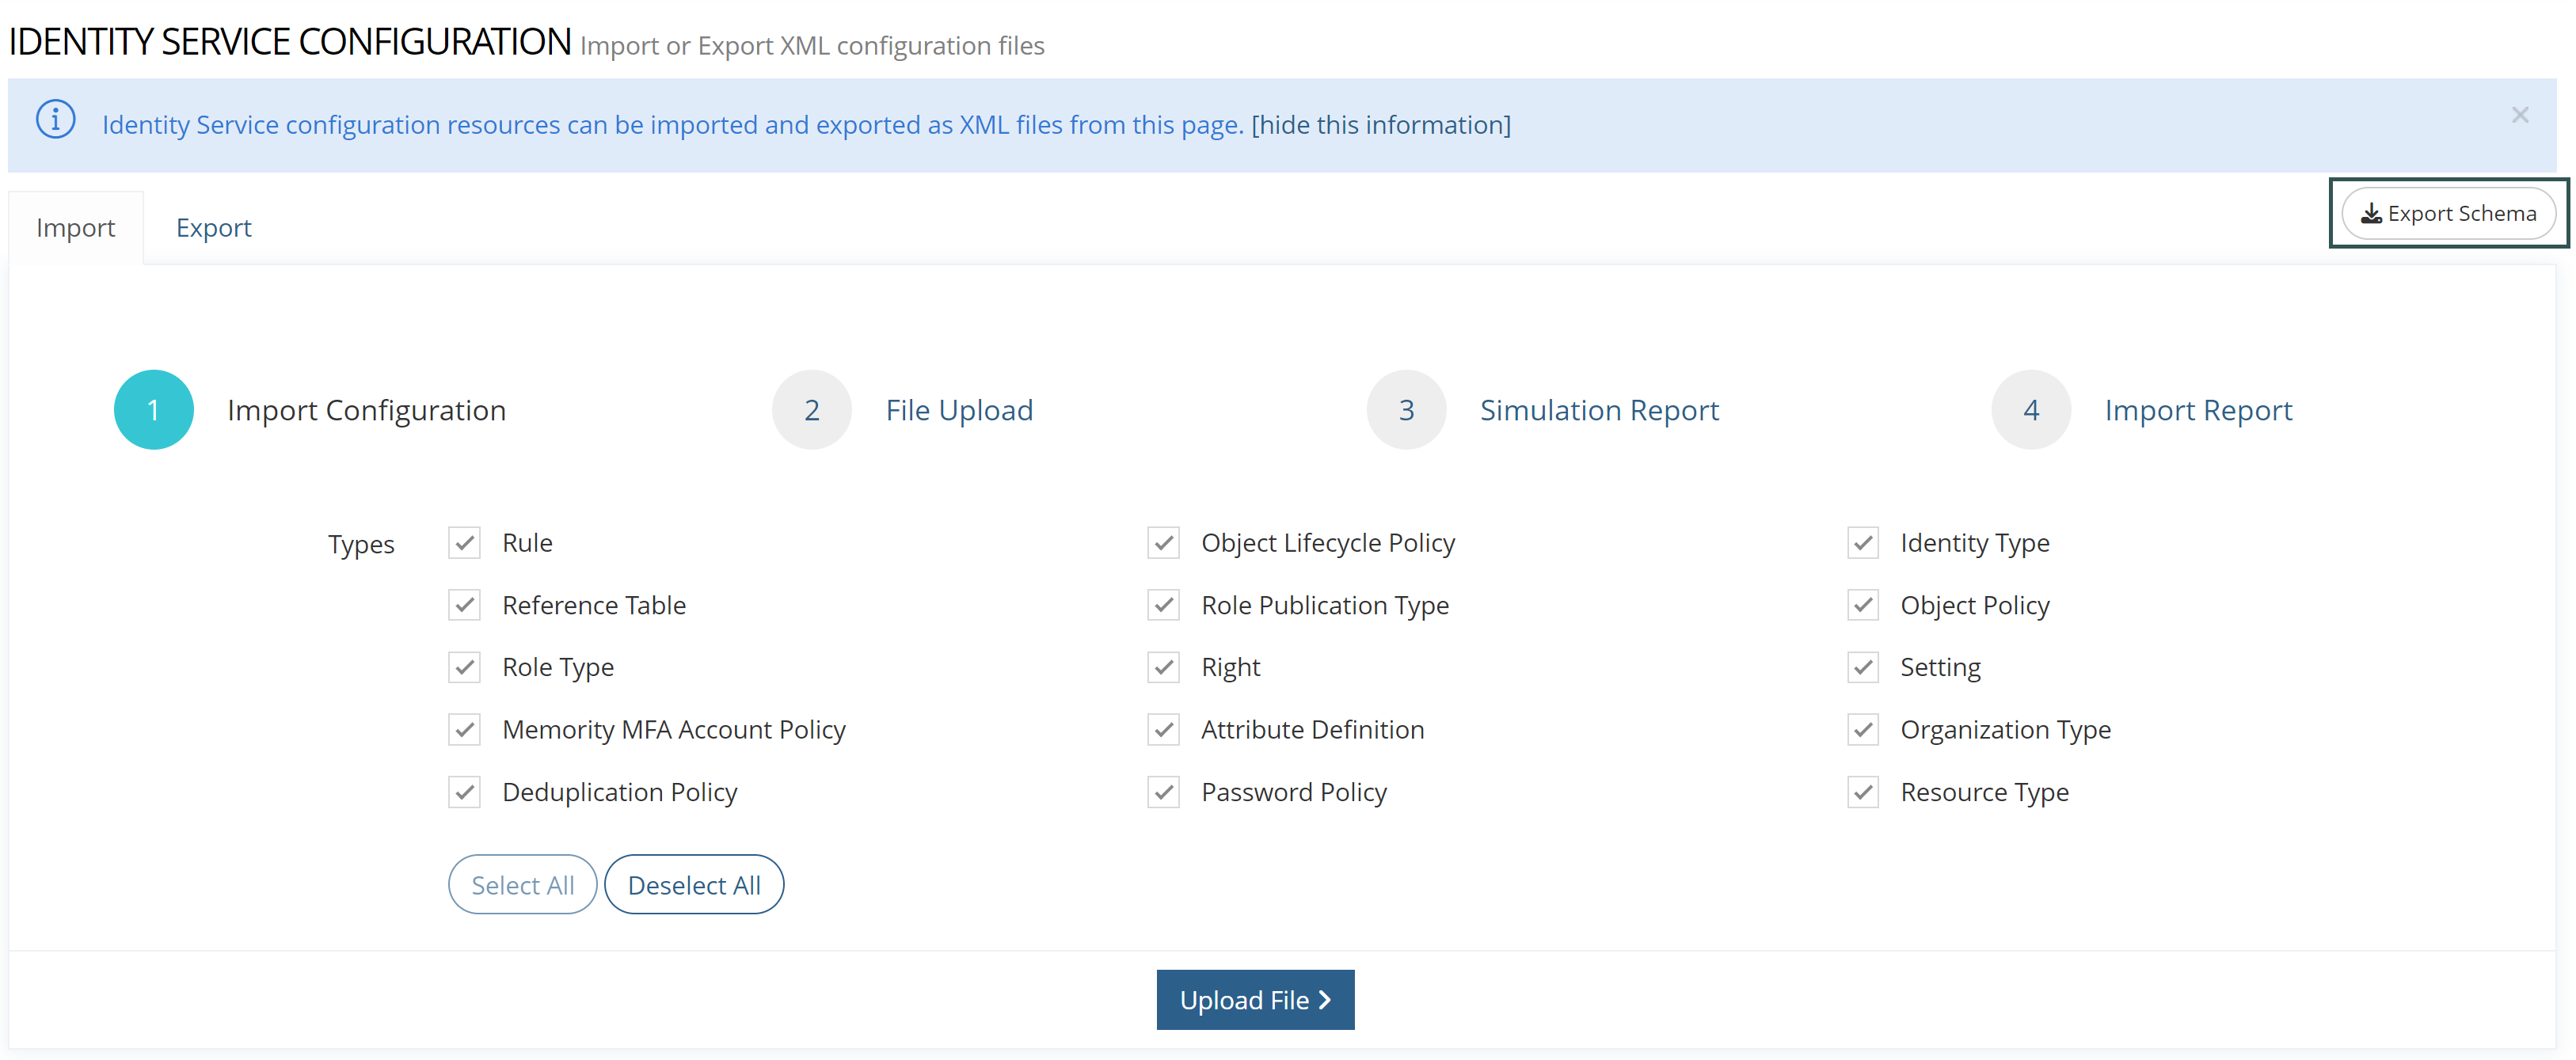This screenshot has height=1060, width=2576.
Task: Select the Import tab
Action: 76,228
